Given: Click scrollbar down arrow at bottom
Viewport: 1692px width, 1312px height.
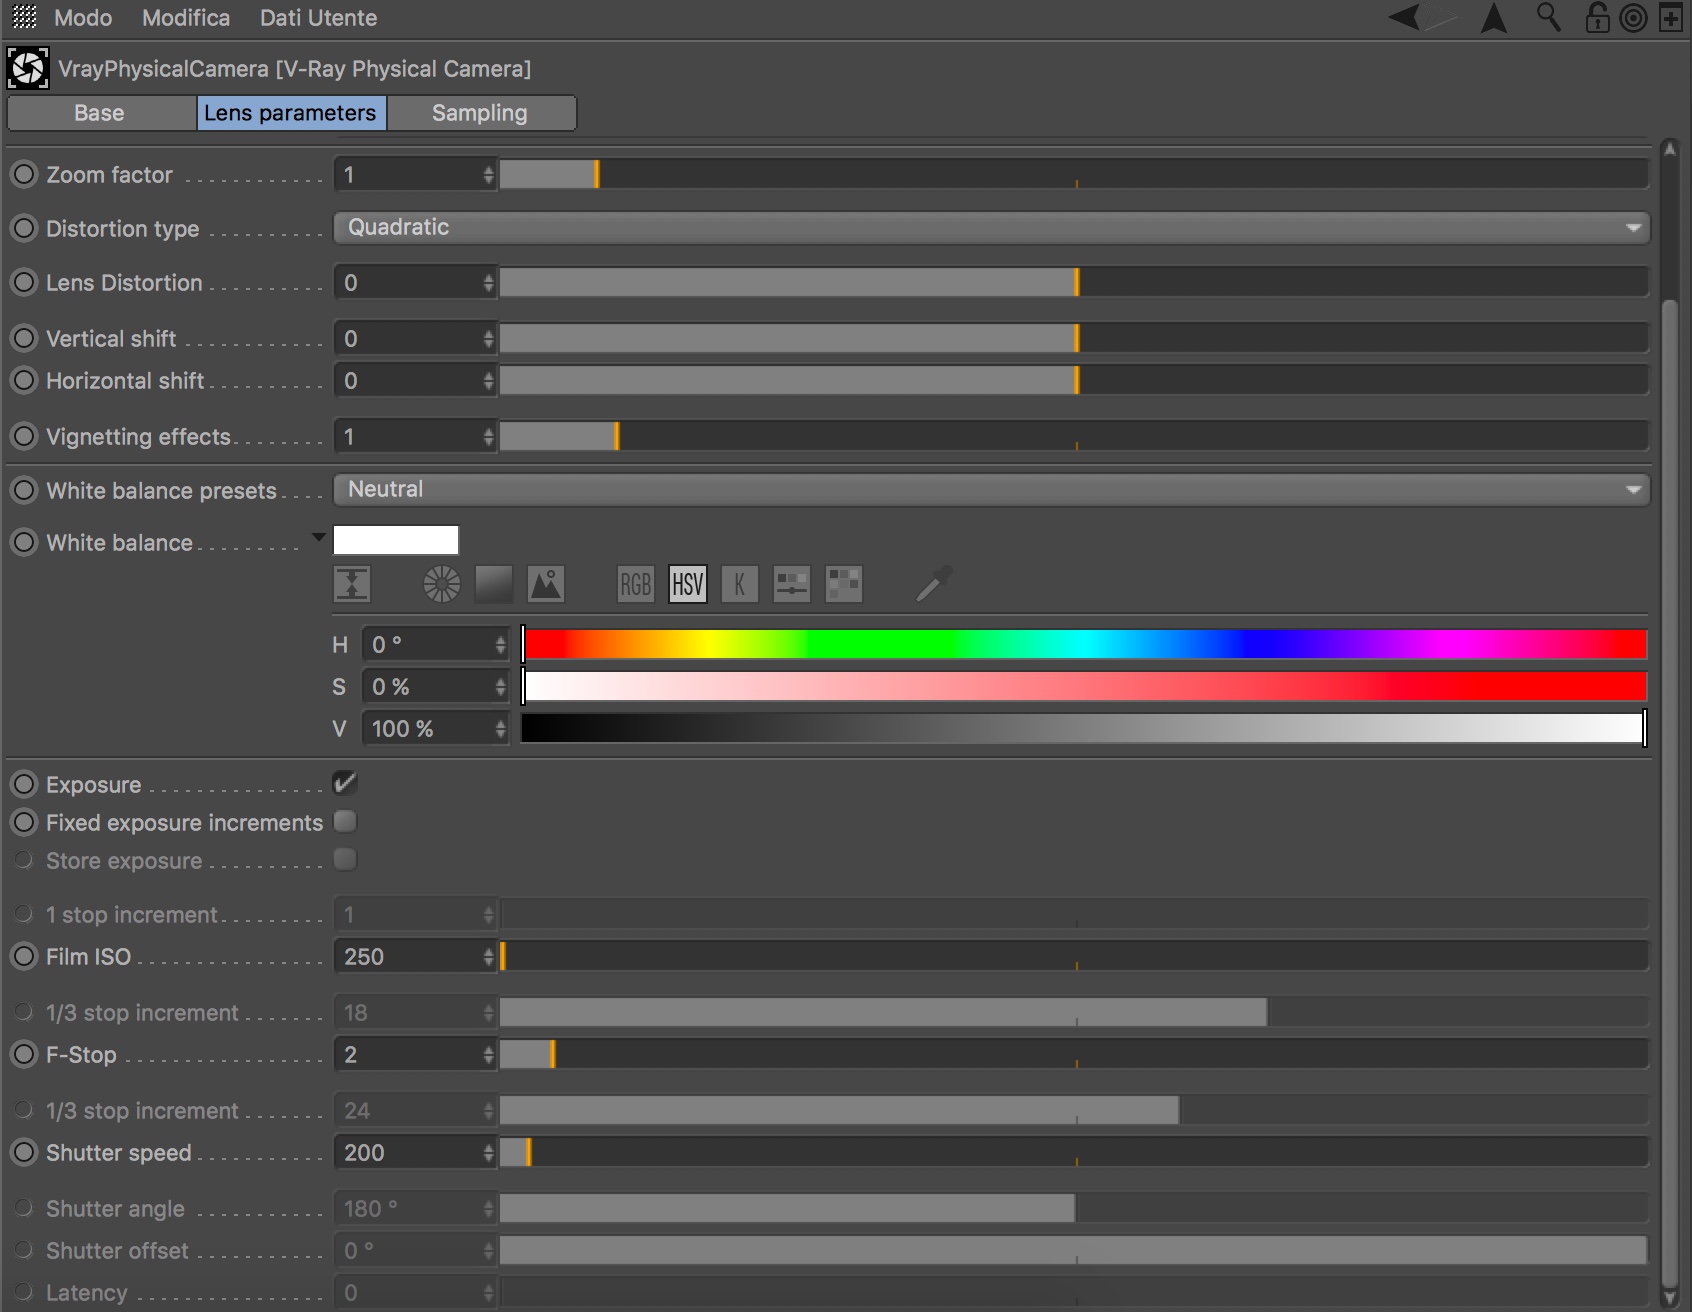Looking at the screenshot, I should pyautogui.click(x=1669, y=1298).
